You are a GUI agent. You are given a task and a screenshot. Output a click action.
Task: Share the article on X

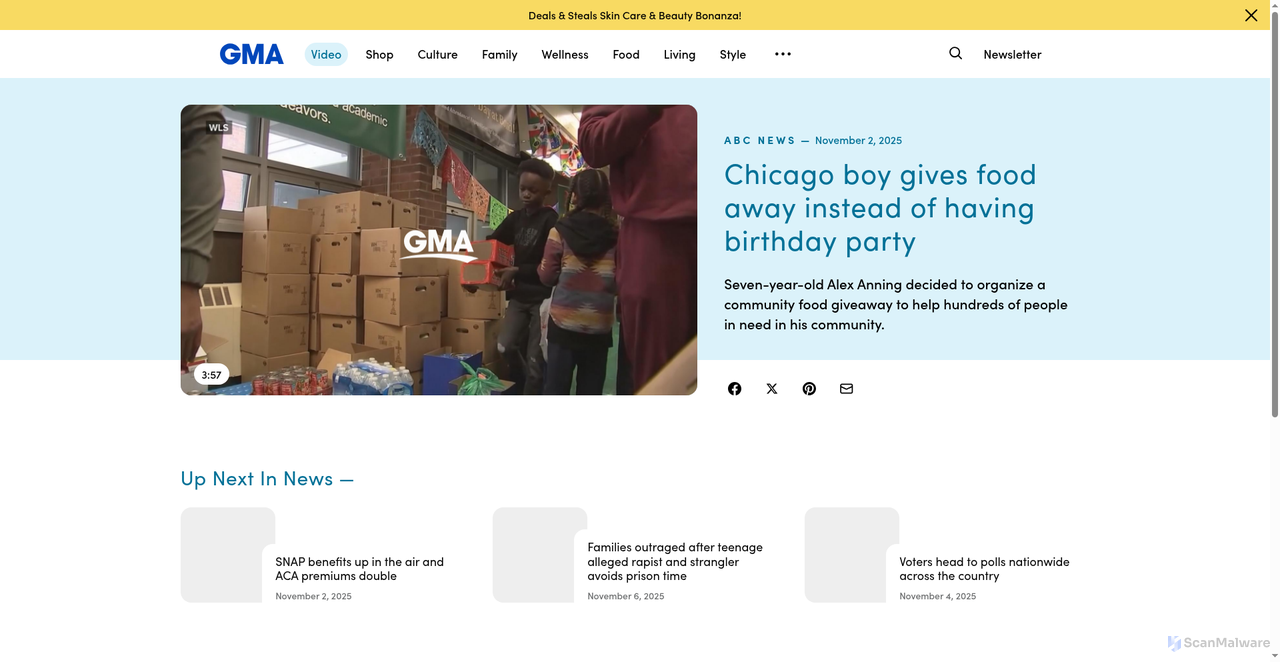coord(772,389)
